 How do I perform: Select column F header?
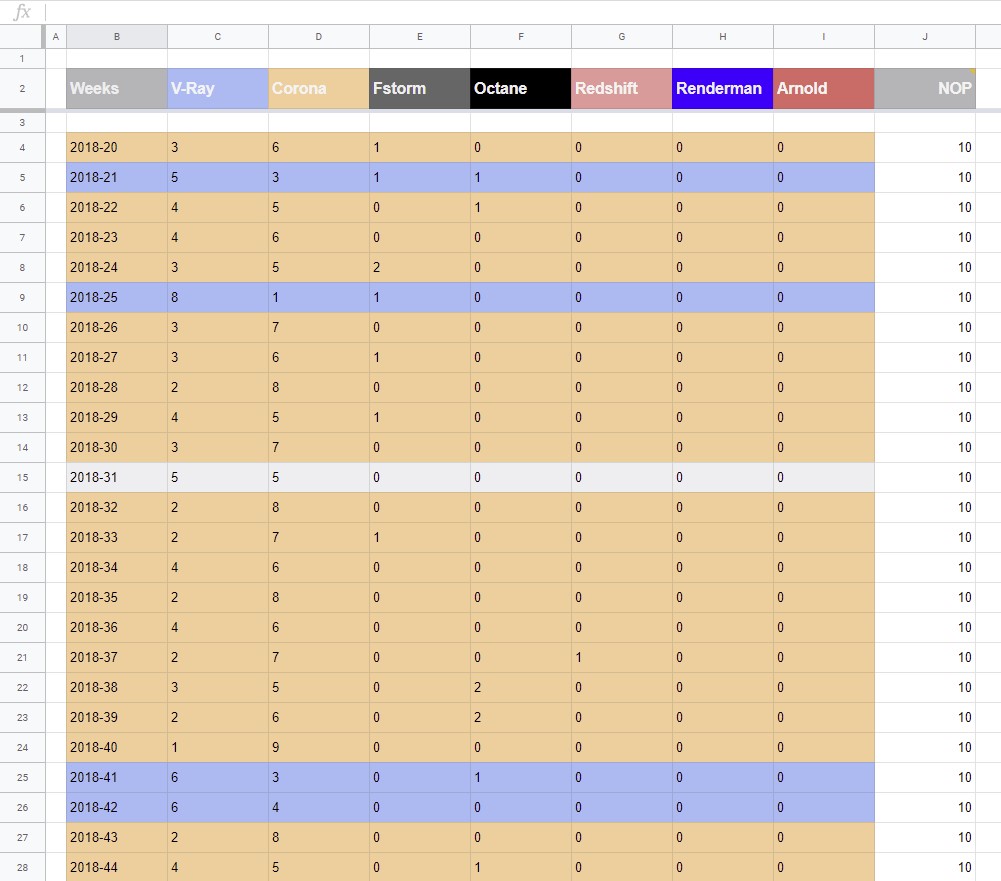(x=521, y=37)
